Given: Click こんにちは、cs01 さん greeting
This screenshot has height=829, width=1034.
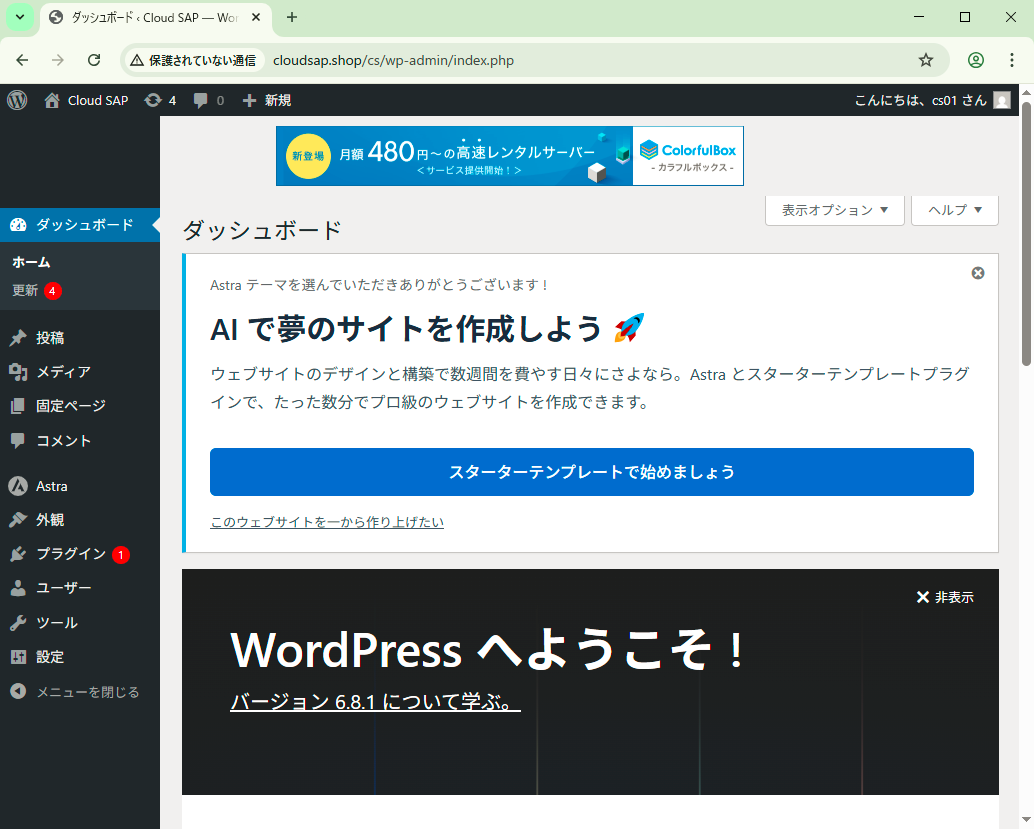Looking at the screenshot, I should pyautogui.click(x=921, y=100).
